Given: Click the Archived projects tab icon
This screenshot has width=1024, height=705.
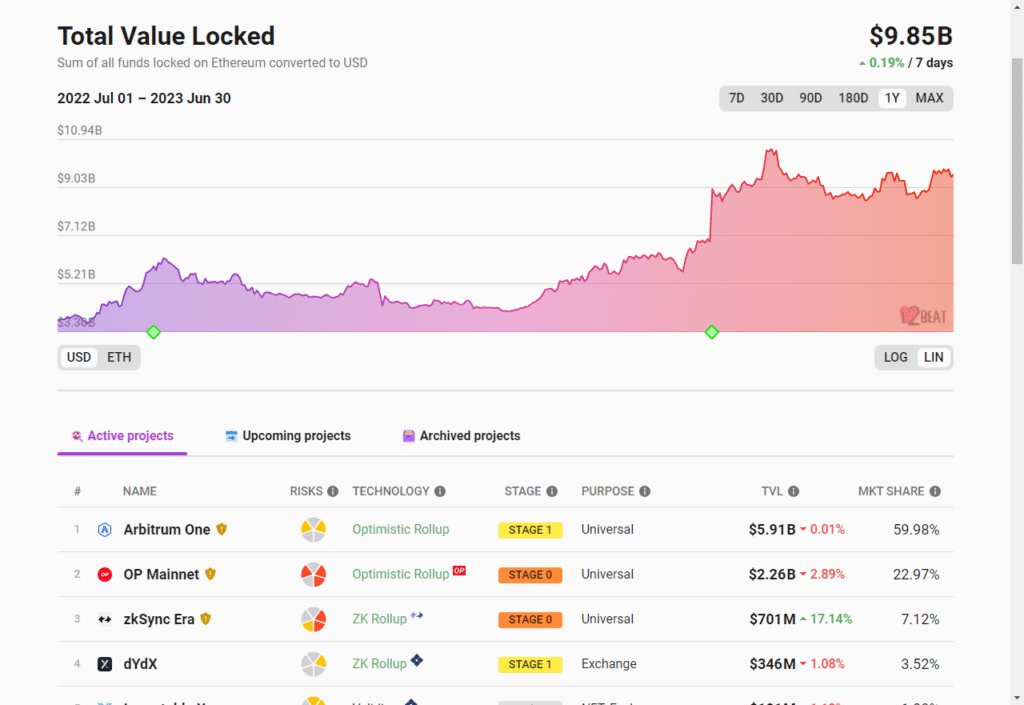Looking at the screenshot, I should (409, 436).
